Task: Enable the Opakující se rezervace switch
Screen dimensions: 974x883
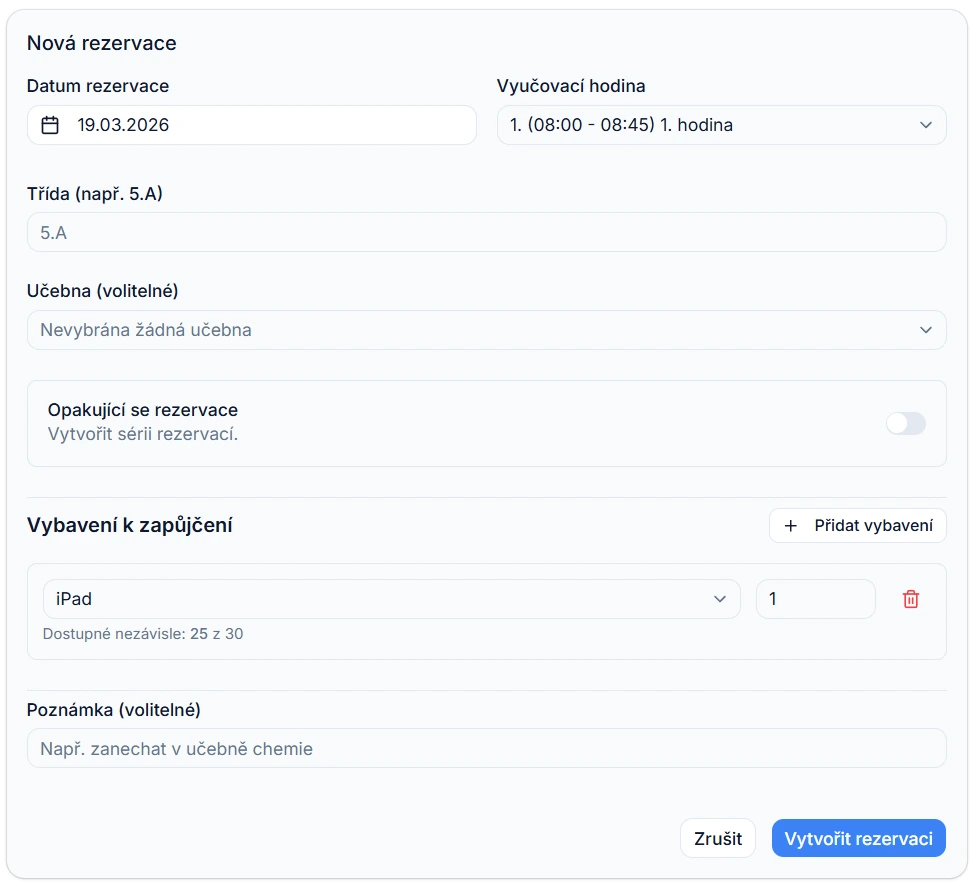Action: pos(906,423)
